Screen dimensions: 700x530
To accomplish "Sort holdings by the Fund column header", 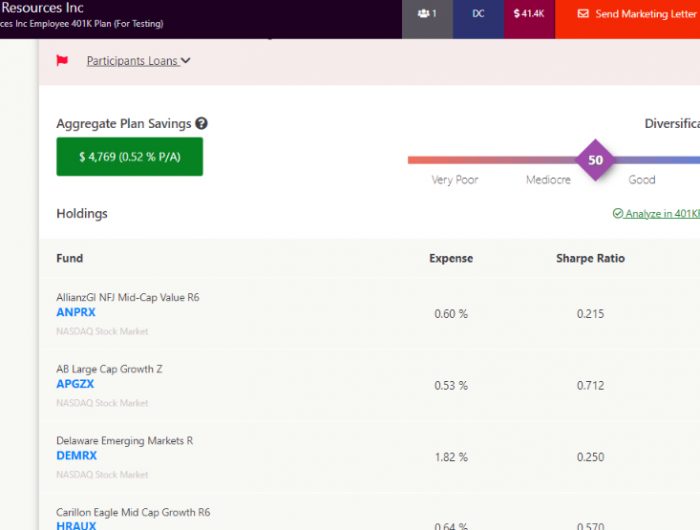I will click(x=70, y=258).
